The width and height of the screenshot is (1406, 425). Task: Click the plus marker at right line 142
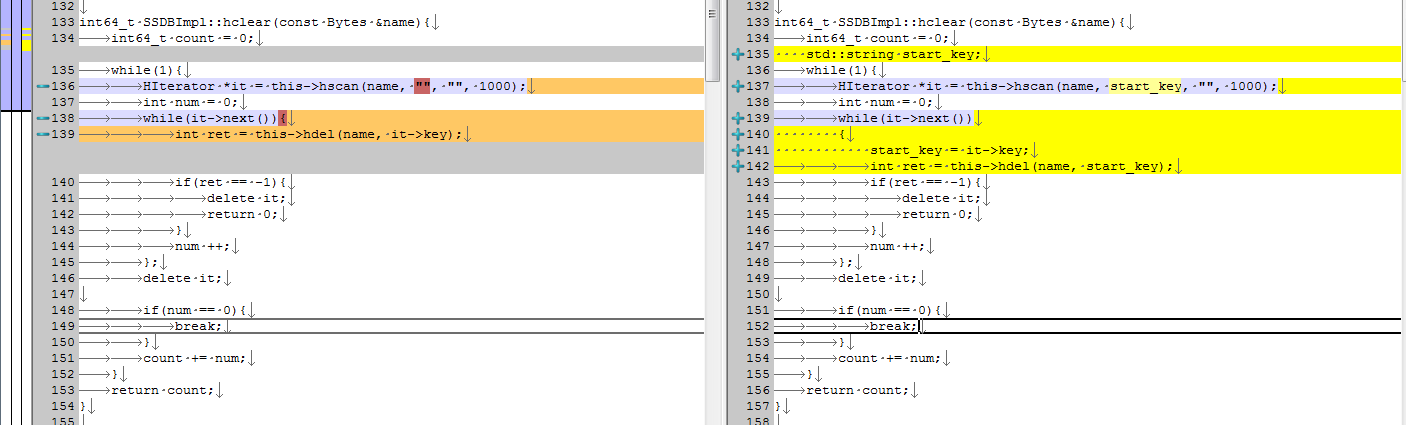(737, 166)
